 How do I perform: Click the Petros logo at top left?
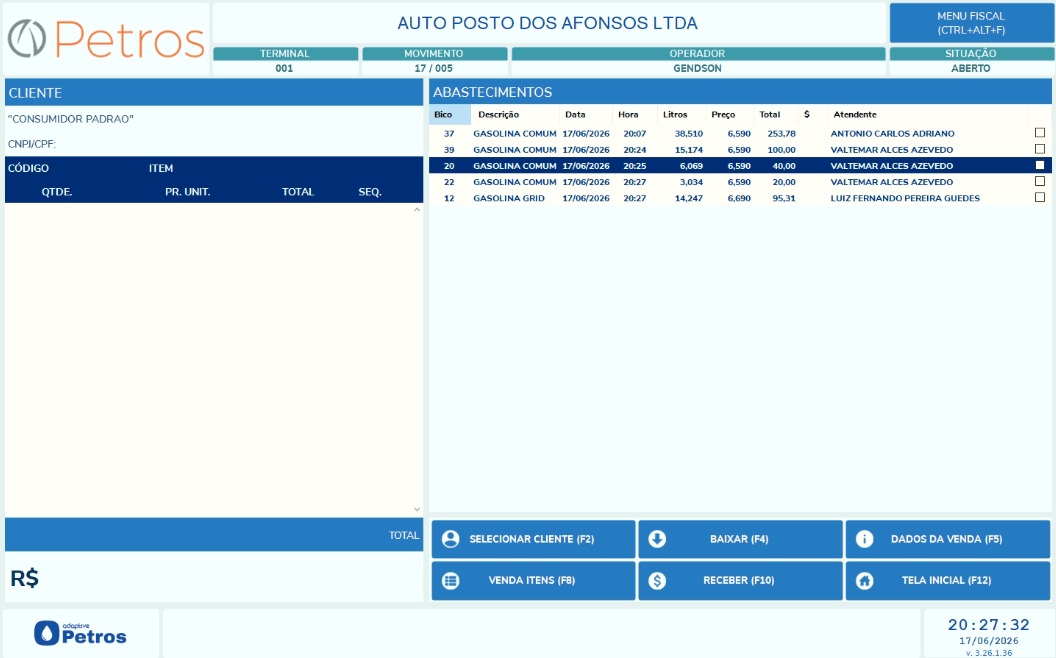pos(106,39)
